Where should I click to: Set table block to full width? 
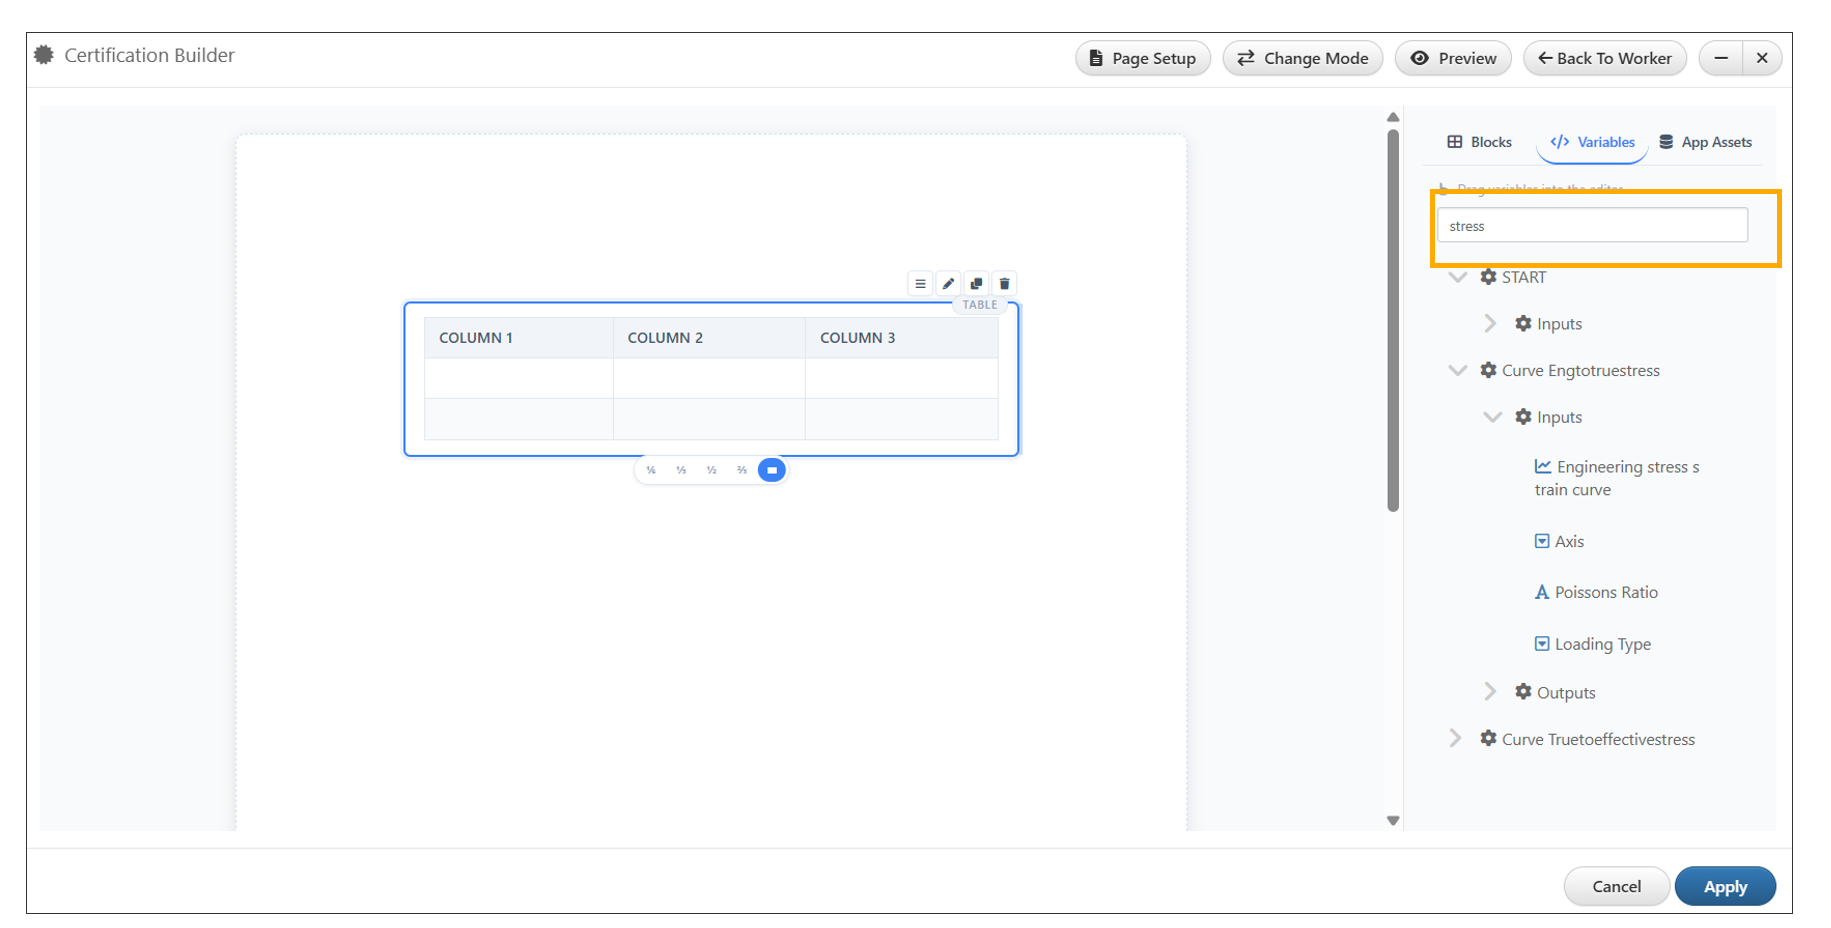click(x=771, y=470)
